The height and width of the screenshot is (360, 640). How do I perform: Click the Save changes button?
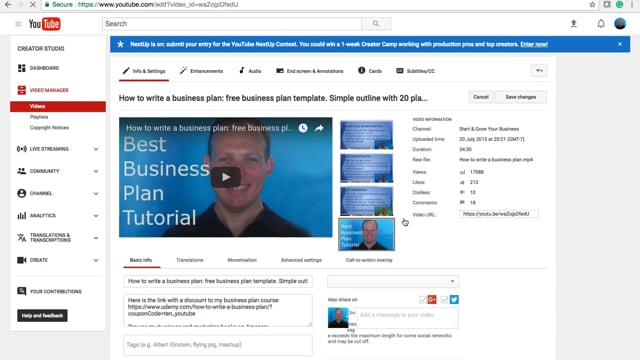(x=520, y=97)
